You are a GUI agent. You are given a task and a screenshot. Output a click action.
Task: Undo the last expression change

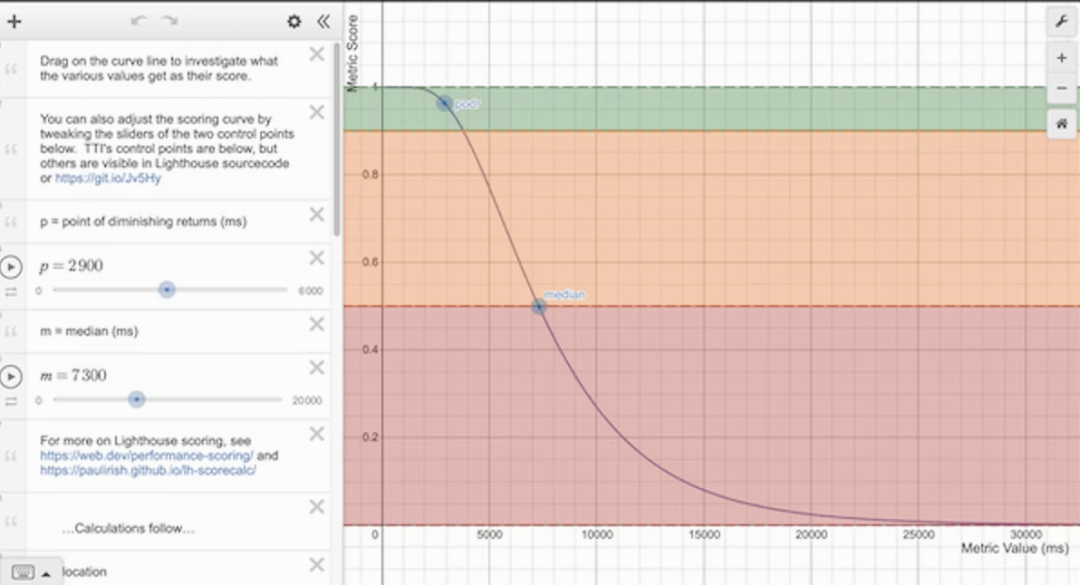click(138, 21)
